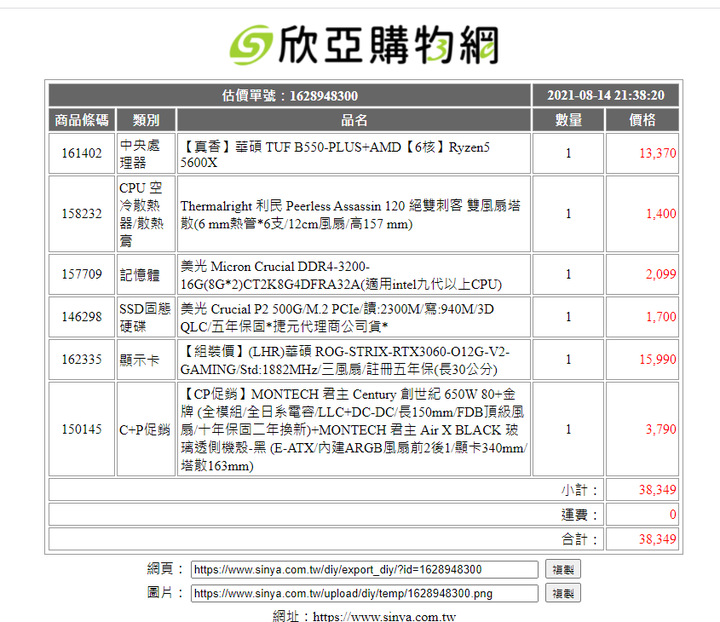This screenshot has width=720, height=622.
Task: Click the timestamp 2021-08-14 21:38:20
Action: 605,95
